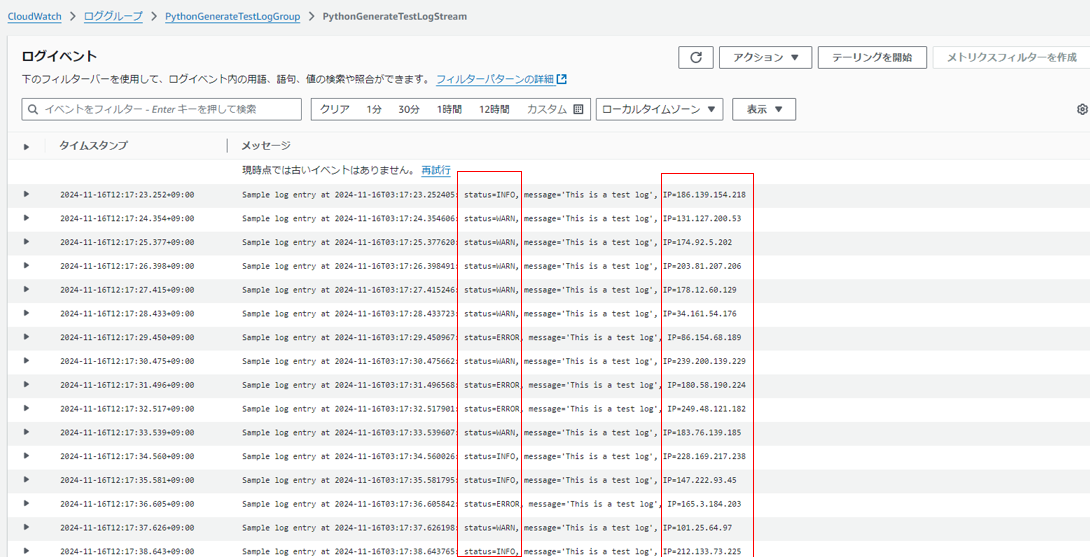Viewport: 1090px width, 557px height.
Task: Click the refresh log events icon button
Action: click(696, 58)
